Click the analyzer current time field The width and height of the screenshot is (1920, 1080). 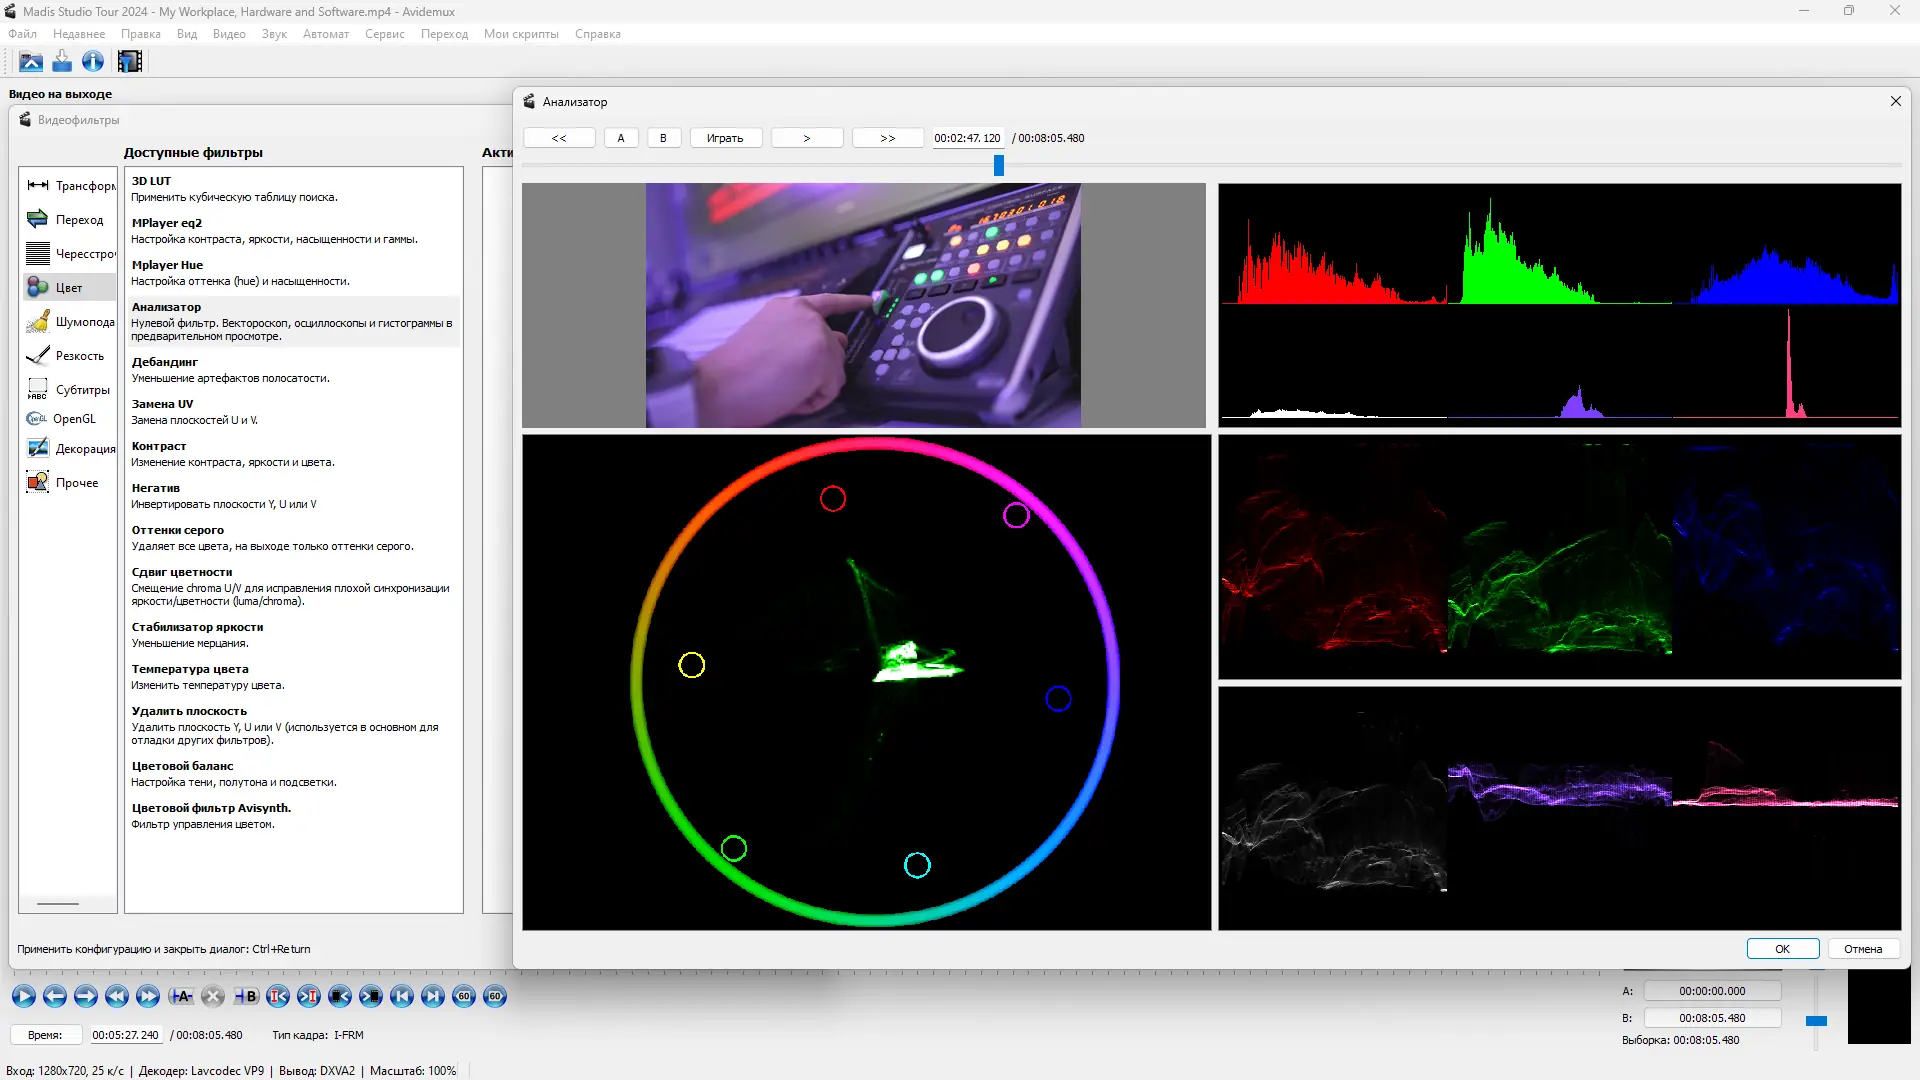(x=967, y=138)
